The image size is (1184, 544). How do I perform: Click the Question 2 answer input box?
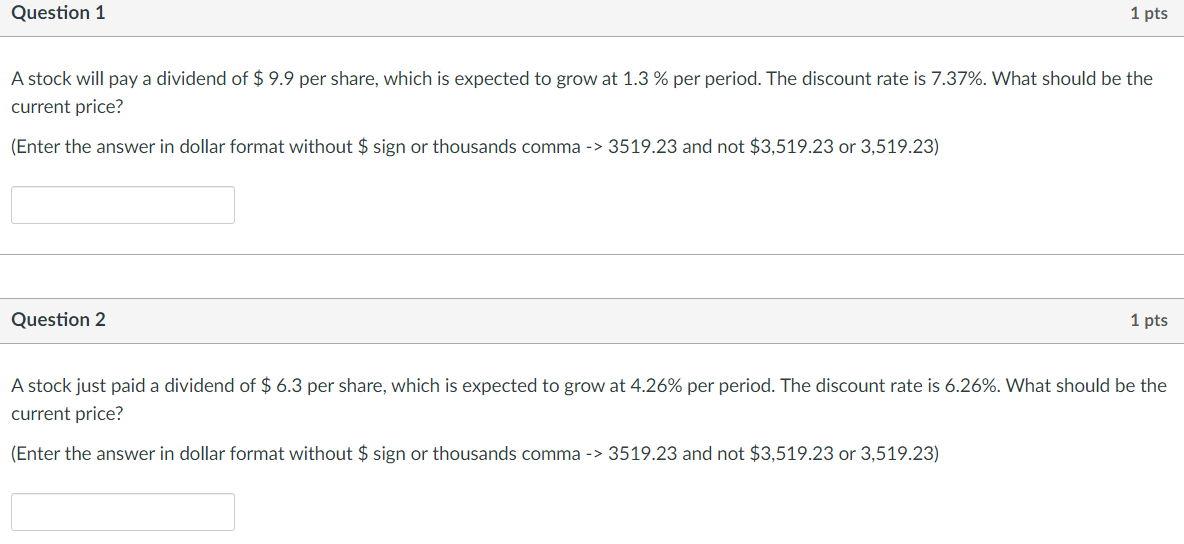click(122, 512)
